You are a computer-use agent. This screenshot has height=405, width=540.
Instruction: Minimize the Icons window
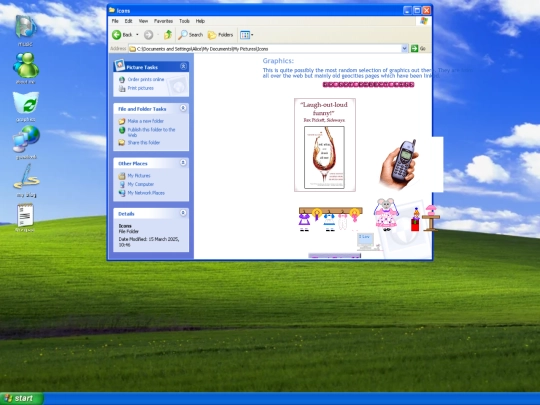[407, 10]
